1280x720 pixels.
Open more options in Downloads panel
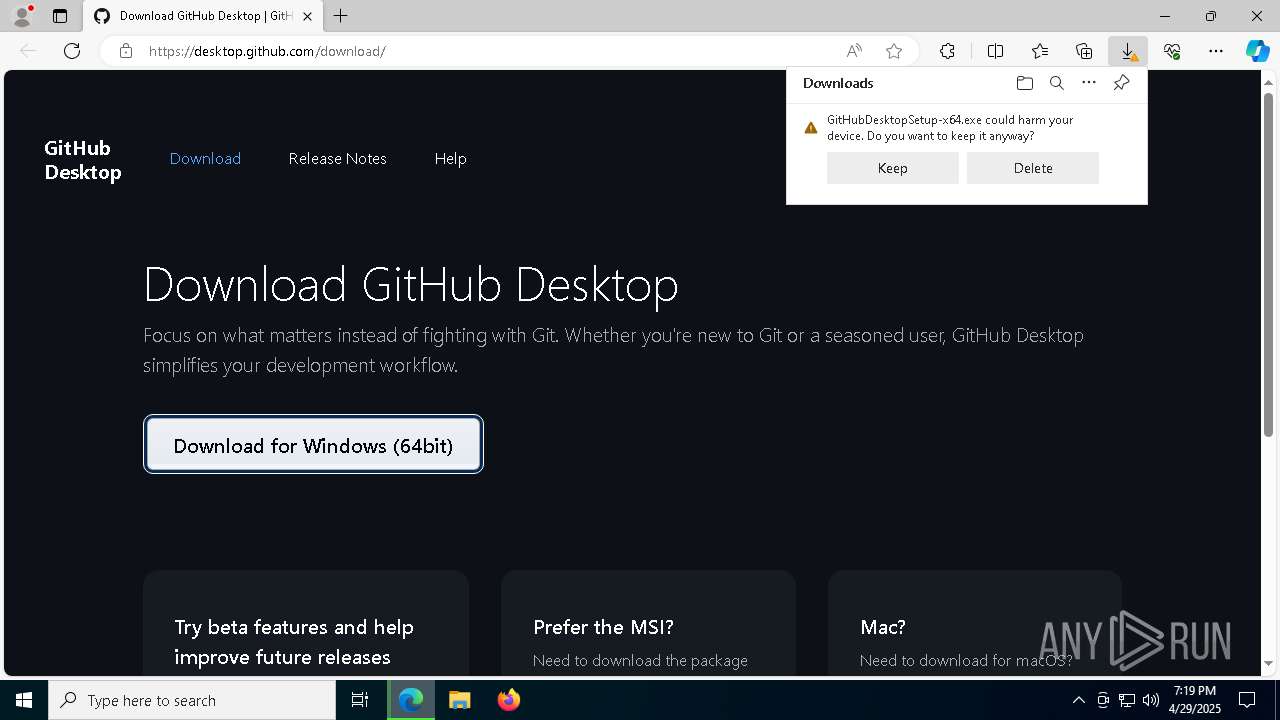click(x=1089, y=83)
